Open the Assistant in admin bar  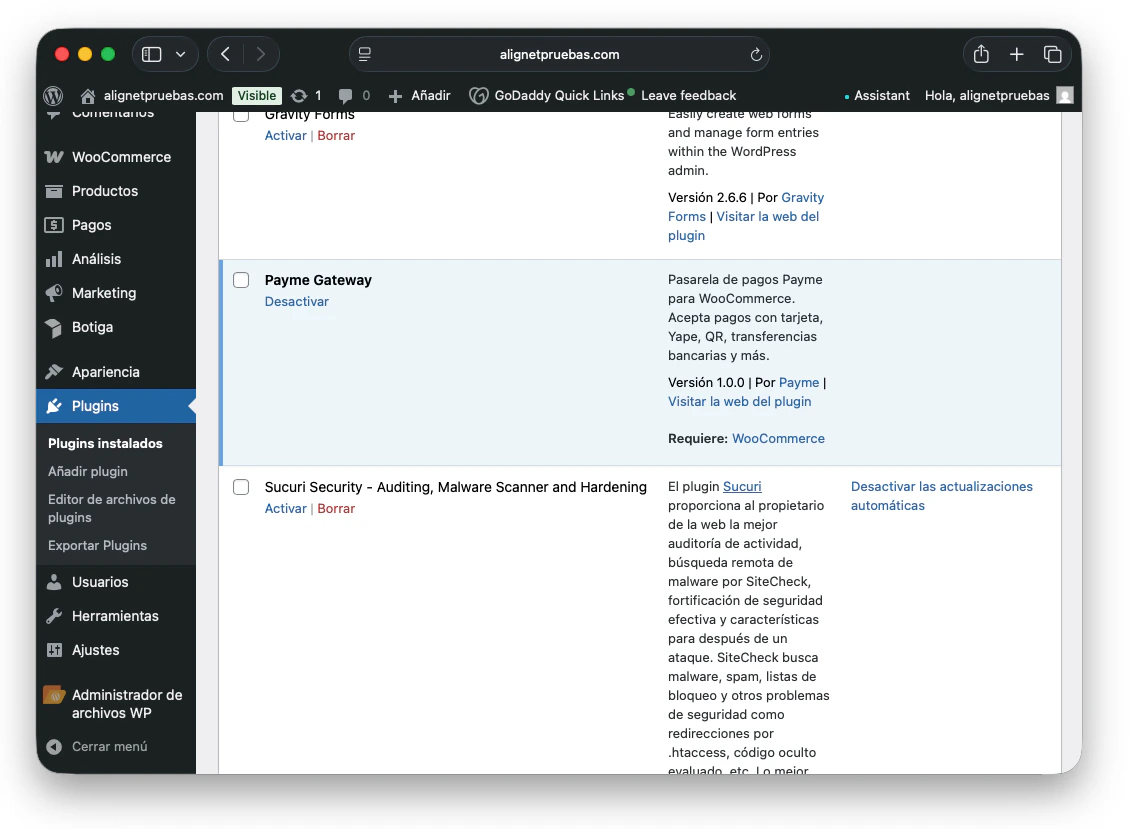coord(877,95)
